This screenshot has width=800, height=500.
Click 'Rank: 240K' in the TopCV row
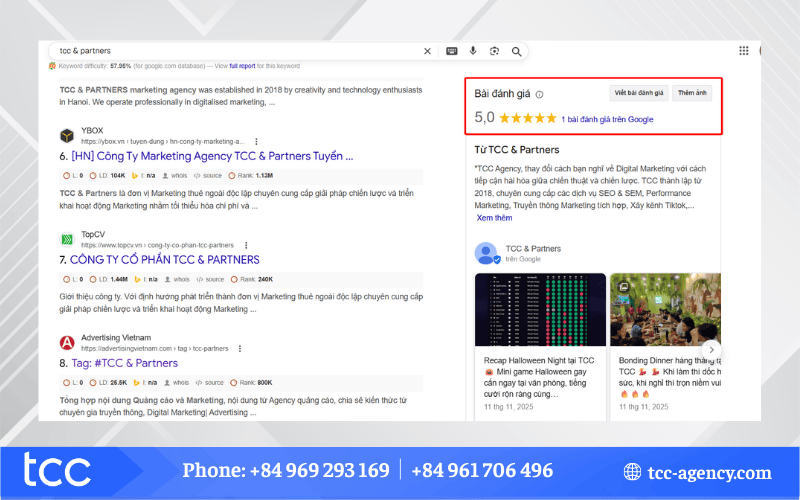point(252,280)
